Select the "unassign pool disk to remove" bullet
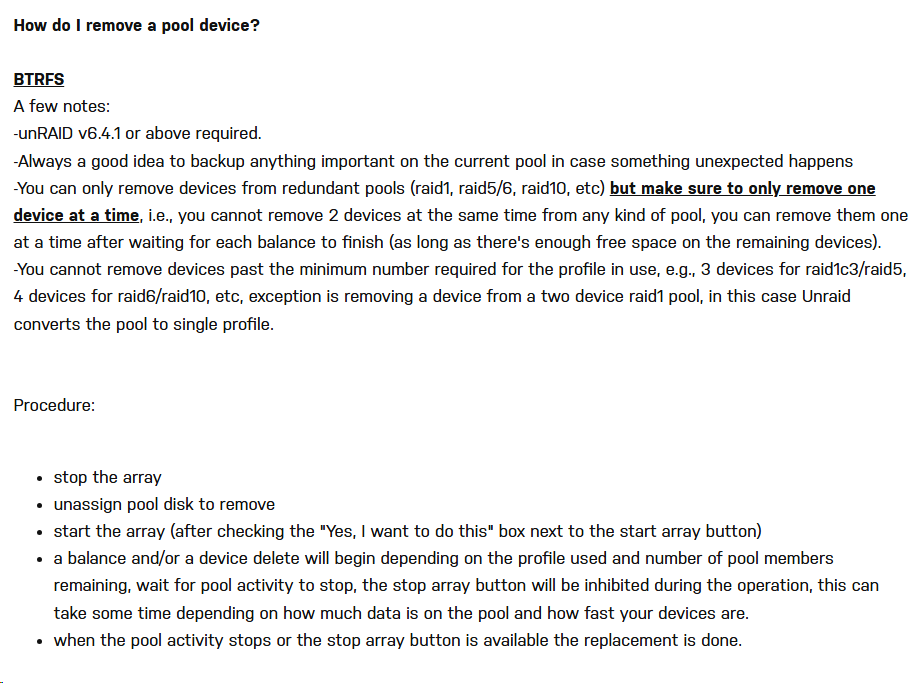 164,504
